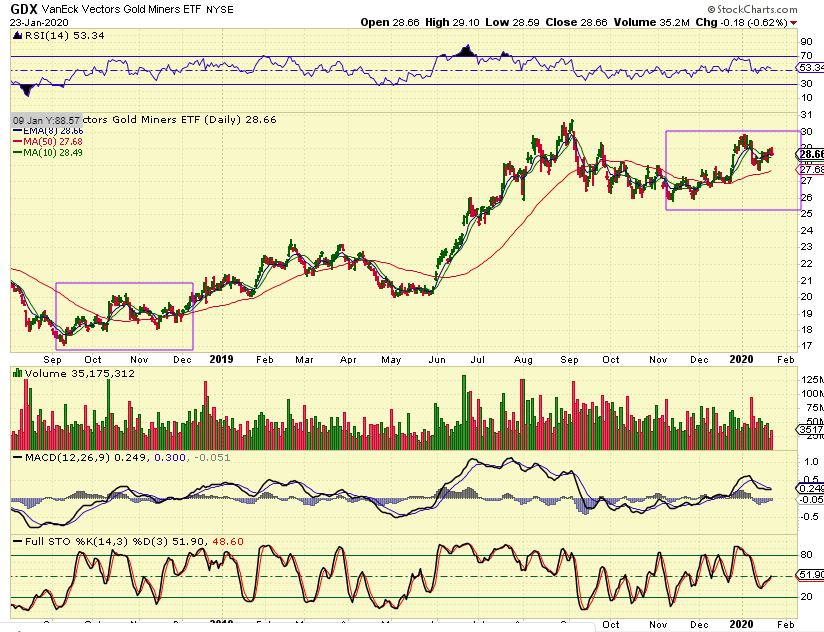Click the RSI(14) legend marker icon
Viewport: 824px width, 632px height.
click(x=17, y=36)
